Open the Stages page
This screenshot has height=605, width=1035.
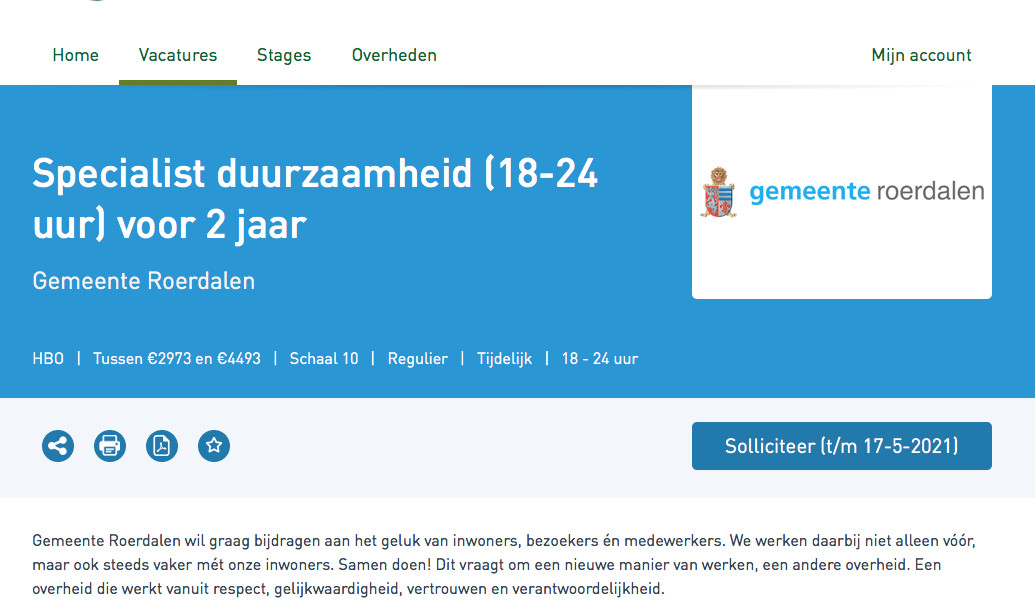[284, 55]
